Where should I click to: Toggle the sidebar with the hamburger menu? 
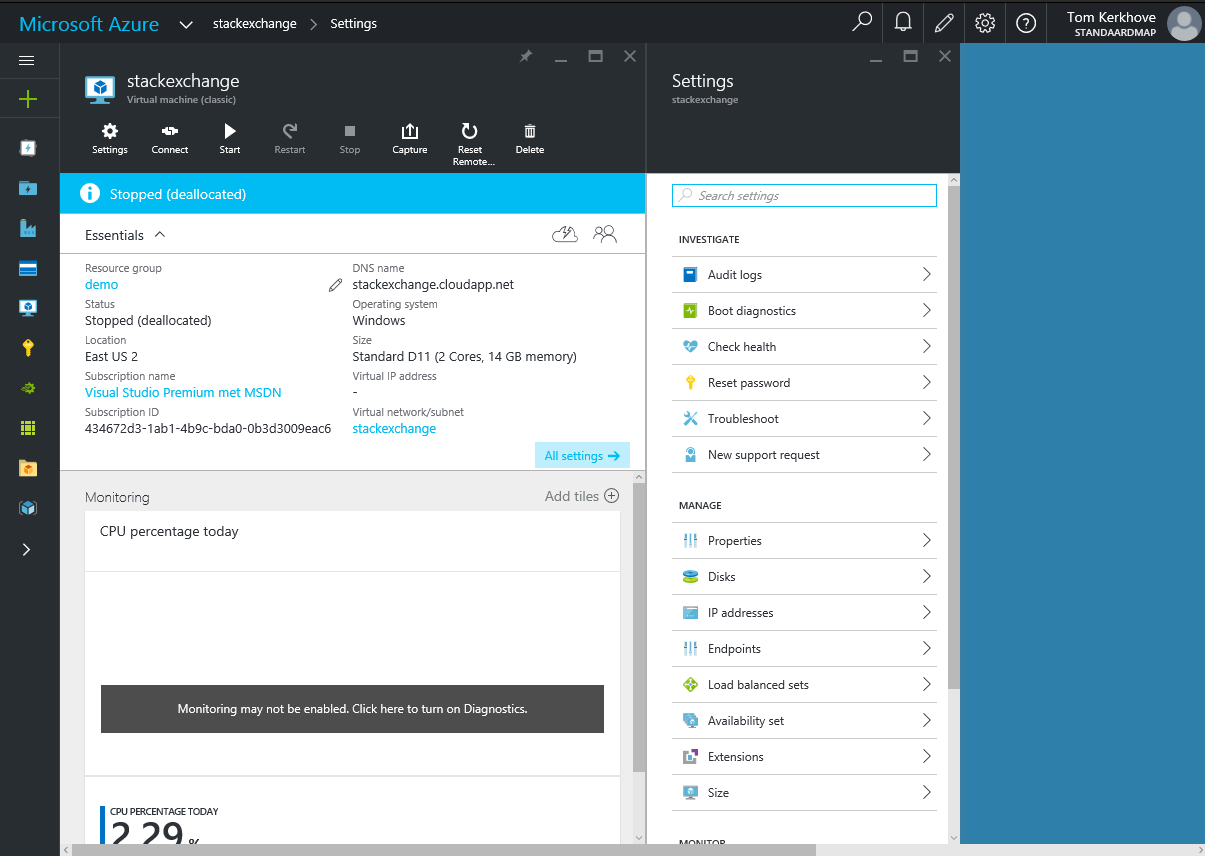(x=28, y=60)
